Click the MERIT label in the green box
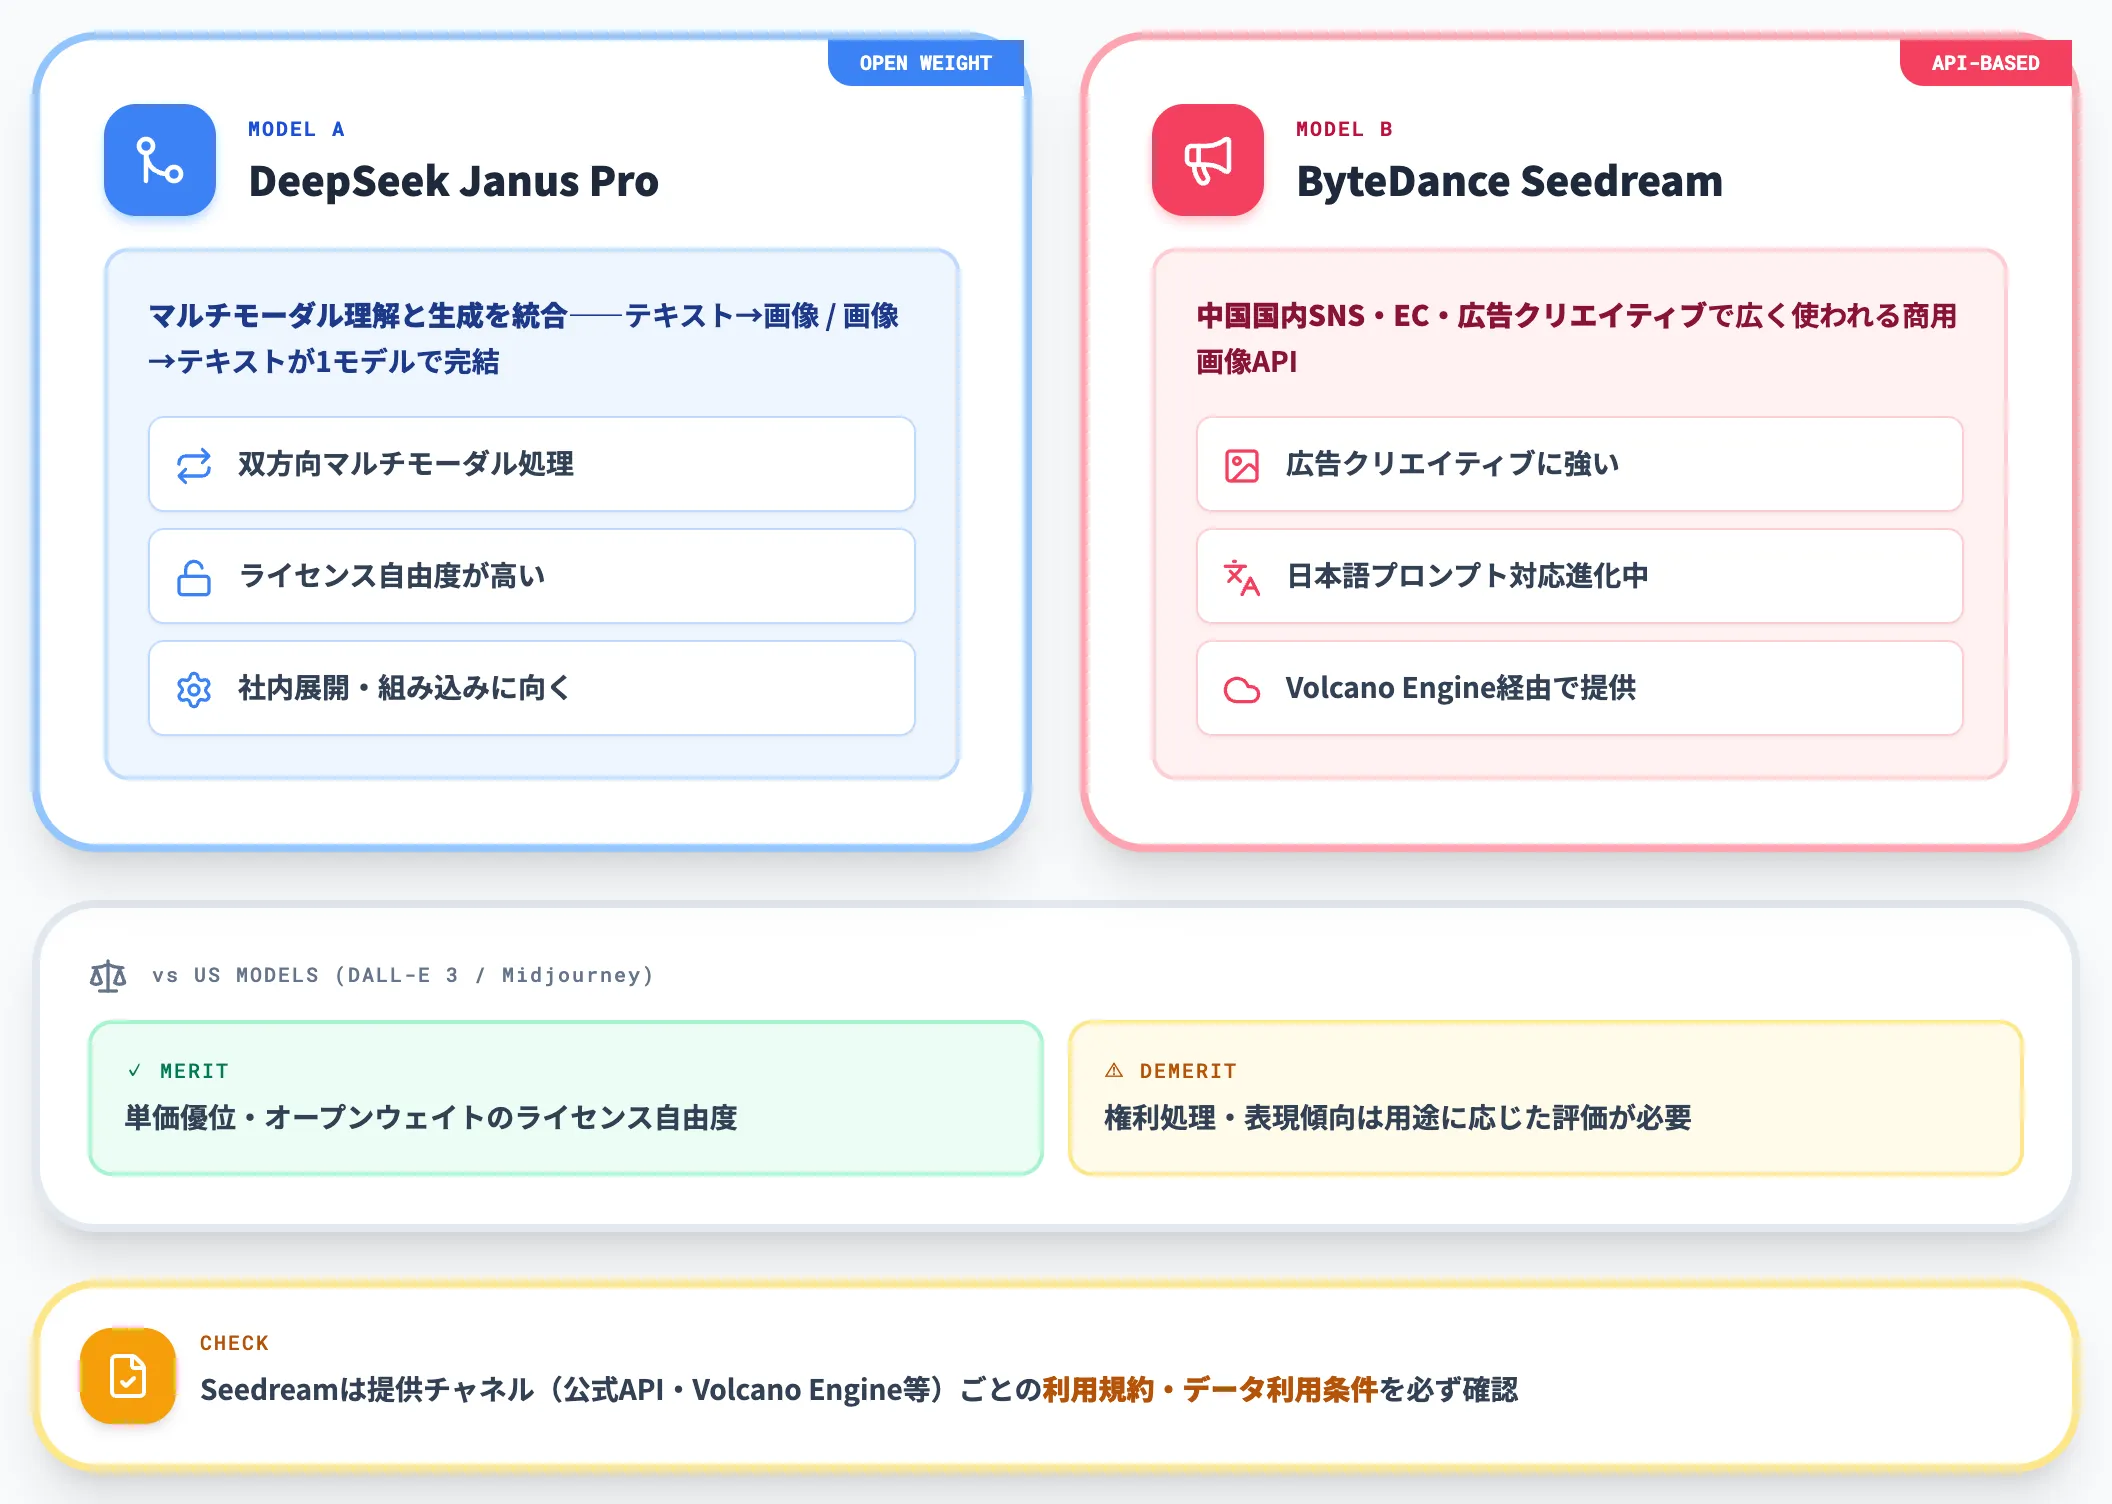This screenshot has height=1504, width=2112. pyautogui.click(x=194, y=1071)
